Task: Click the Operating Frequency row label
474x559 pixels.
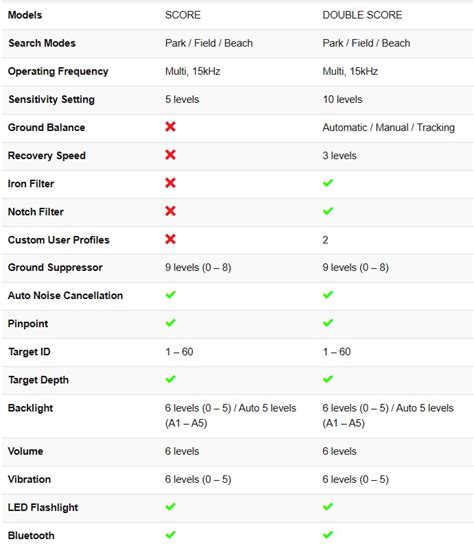Action: pyautogui.click(x=58, y=71)
